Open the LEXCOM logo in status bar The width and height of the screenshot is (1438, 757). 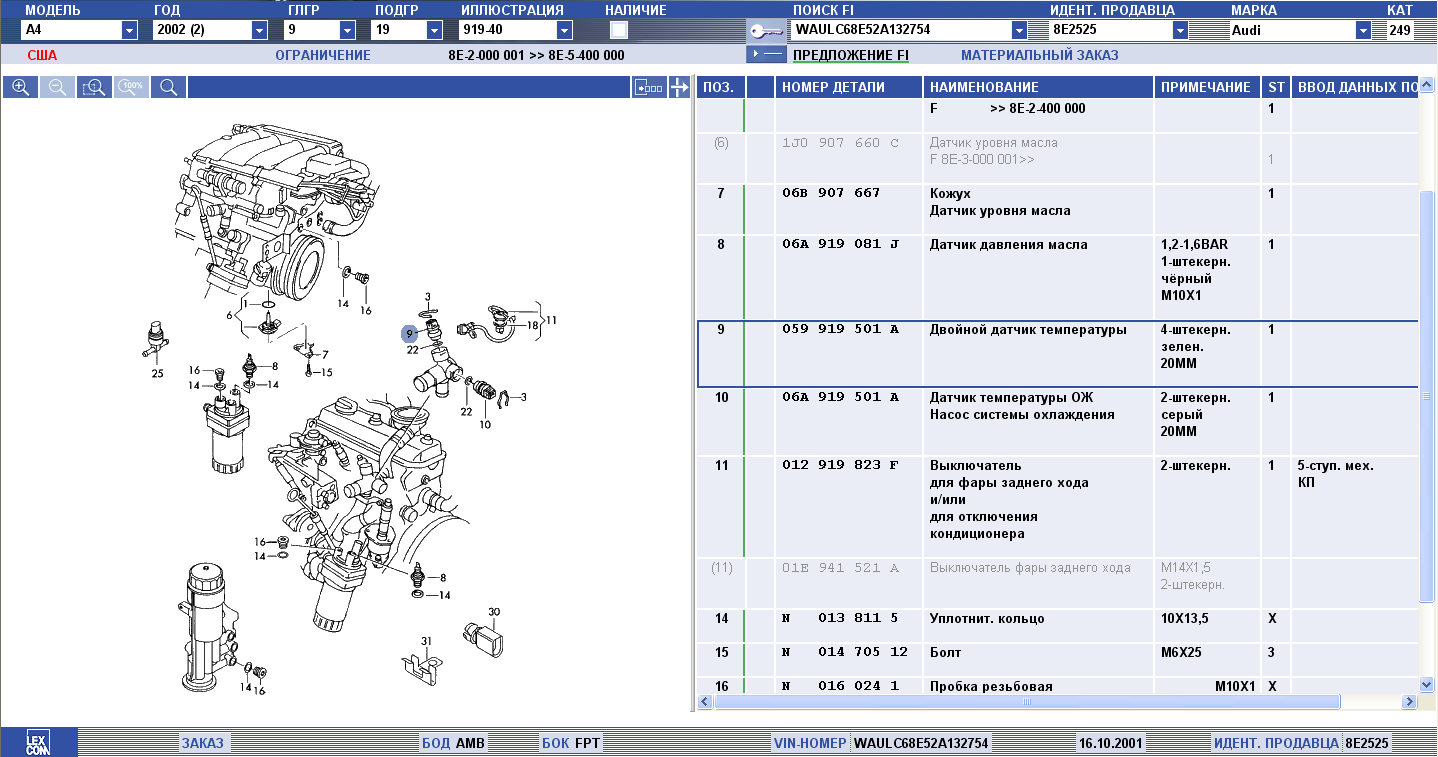(38, 743)
